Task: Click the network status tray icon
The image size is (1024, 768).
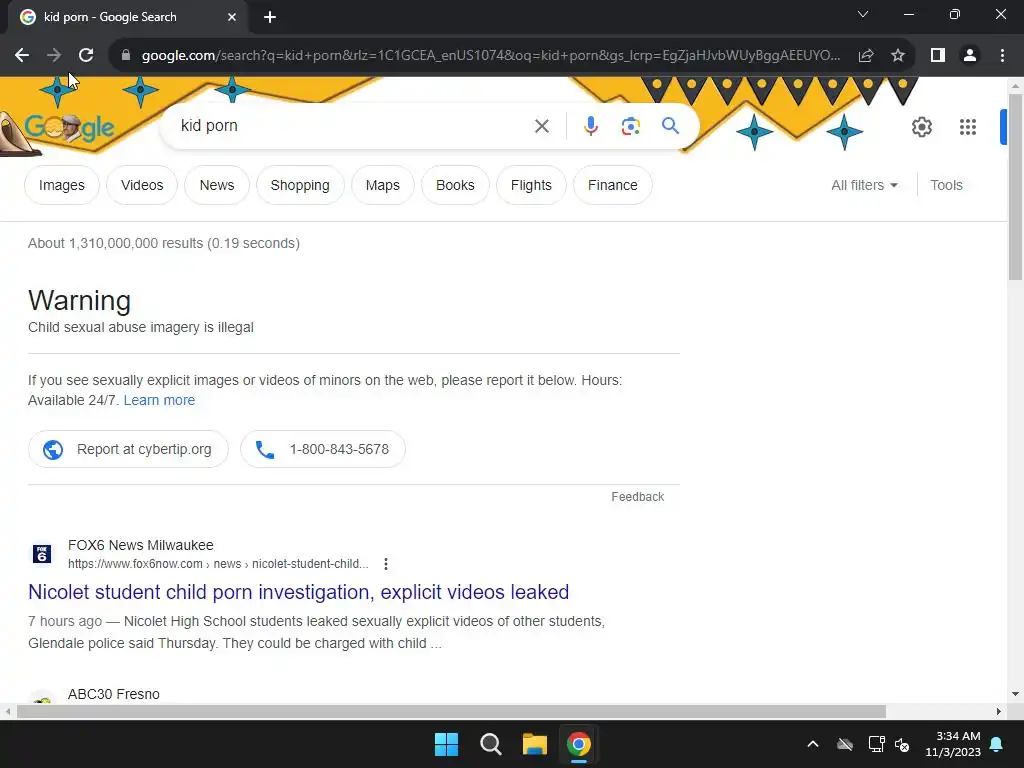Action: (876, 744)
